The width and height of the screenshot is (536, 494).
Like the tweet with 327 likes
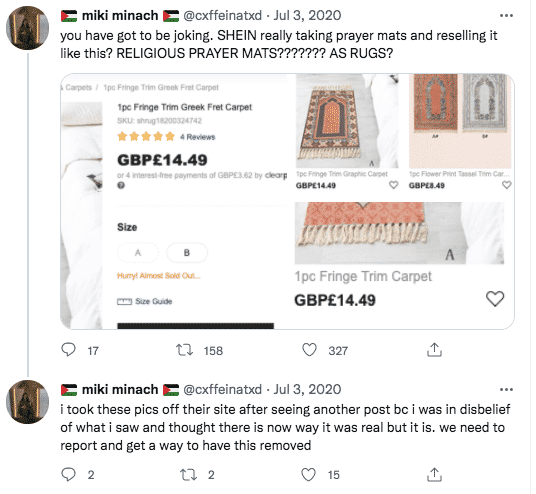coord(309,350)
